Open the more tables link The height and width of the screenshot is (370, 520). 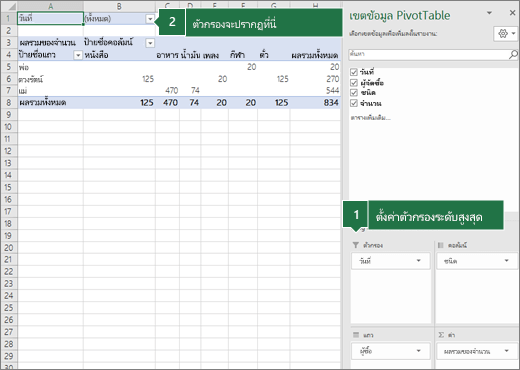click(370, 118)
